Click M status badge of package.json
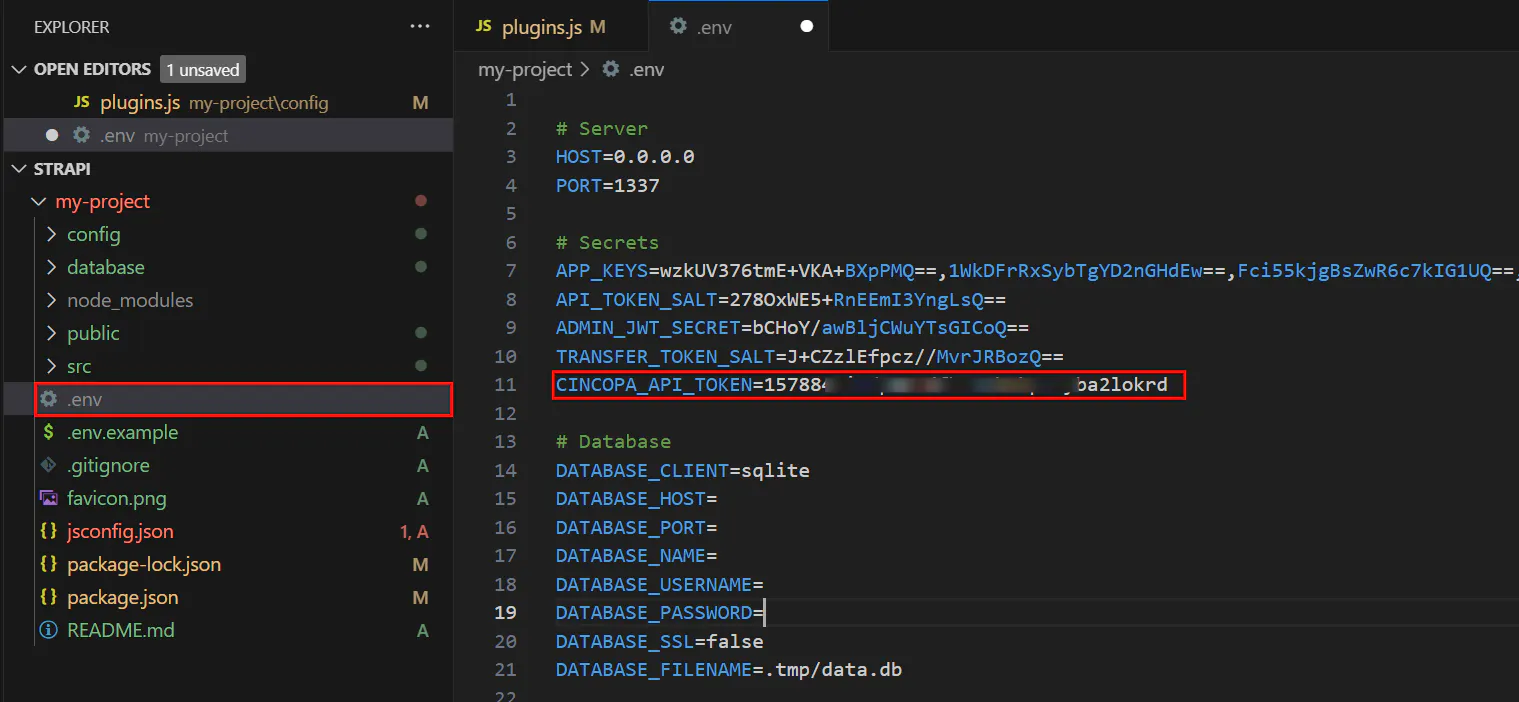This screenshot has width=1519, height=702. (x=421, y=597)
